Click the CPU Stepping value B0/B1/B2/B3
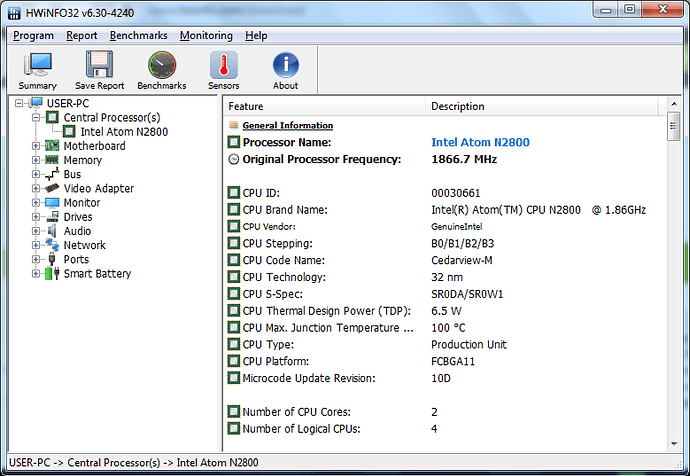 (462, 243)
